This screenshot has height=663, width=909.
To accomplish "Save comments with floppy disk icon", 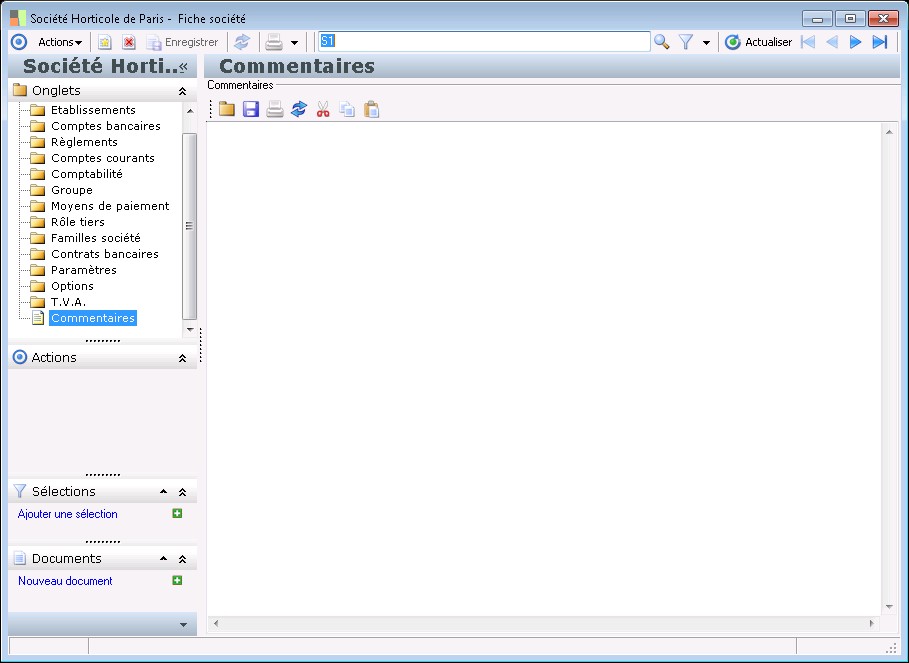I will pyautogui.click(x=250, y=109).
